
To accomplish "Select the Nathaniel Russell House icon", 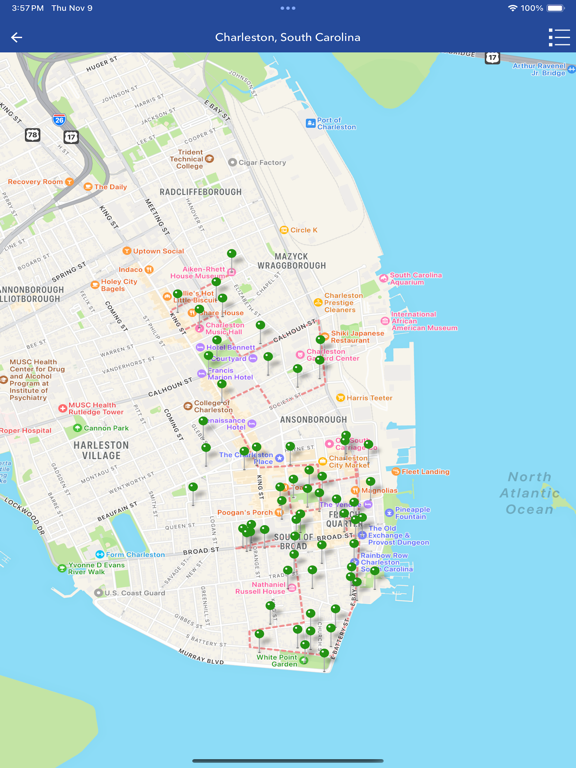I will pos(292,588).
